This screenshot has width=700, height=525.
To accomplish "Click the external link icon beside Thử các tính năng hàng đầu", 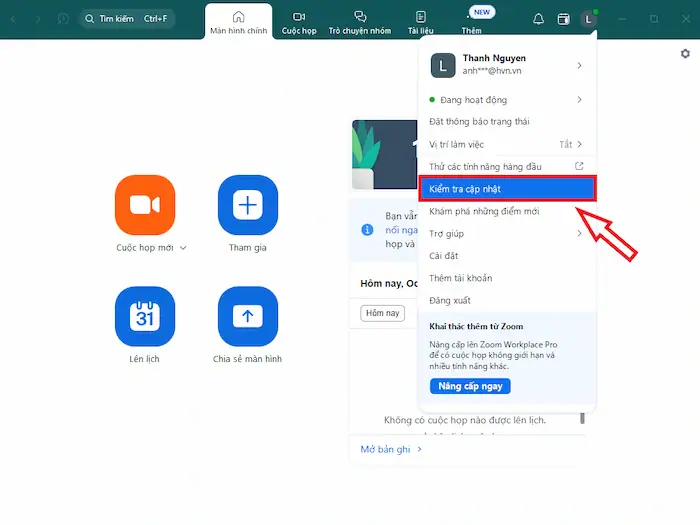I will pos(579,166).
